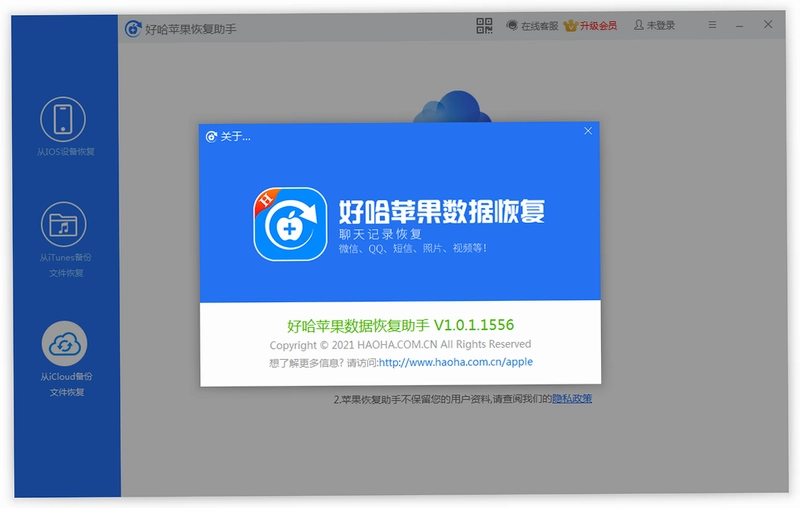Close the main application window
The width and height of the screenshot is (800, 508).
coord(768,24)
